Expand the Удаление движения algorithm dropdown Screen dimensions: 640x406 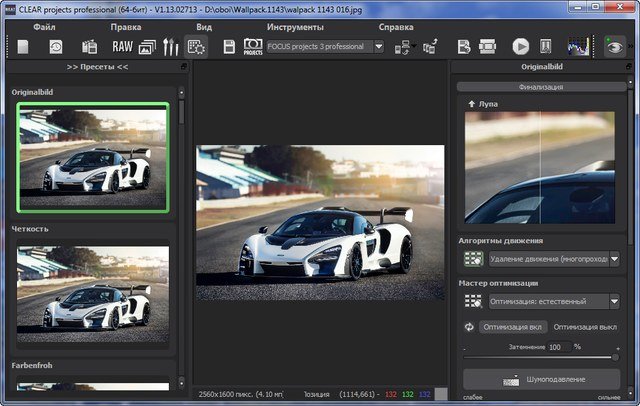[551, 259]
